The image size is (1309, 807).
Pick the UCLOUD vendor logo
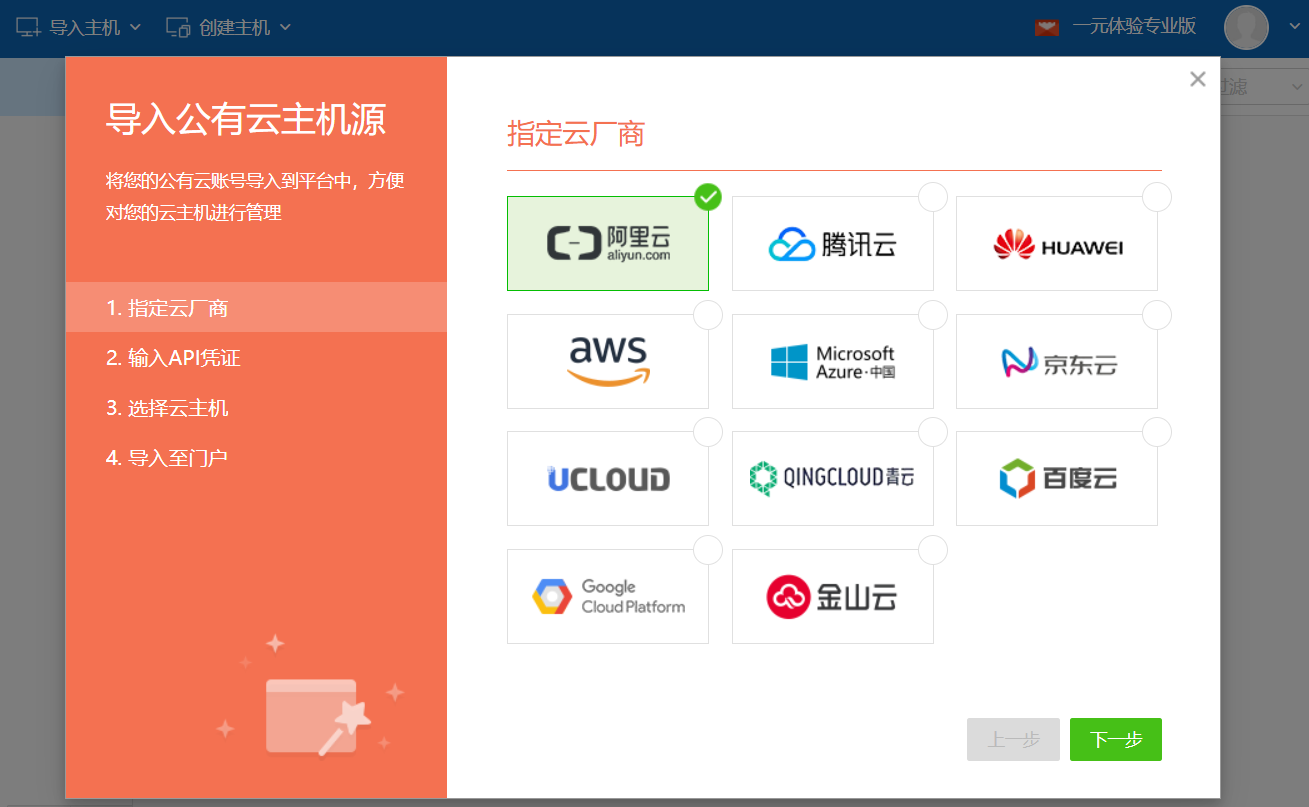point(607,478)
